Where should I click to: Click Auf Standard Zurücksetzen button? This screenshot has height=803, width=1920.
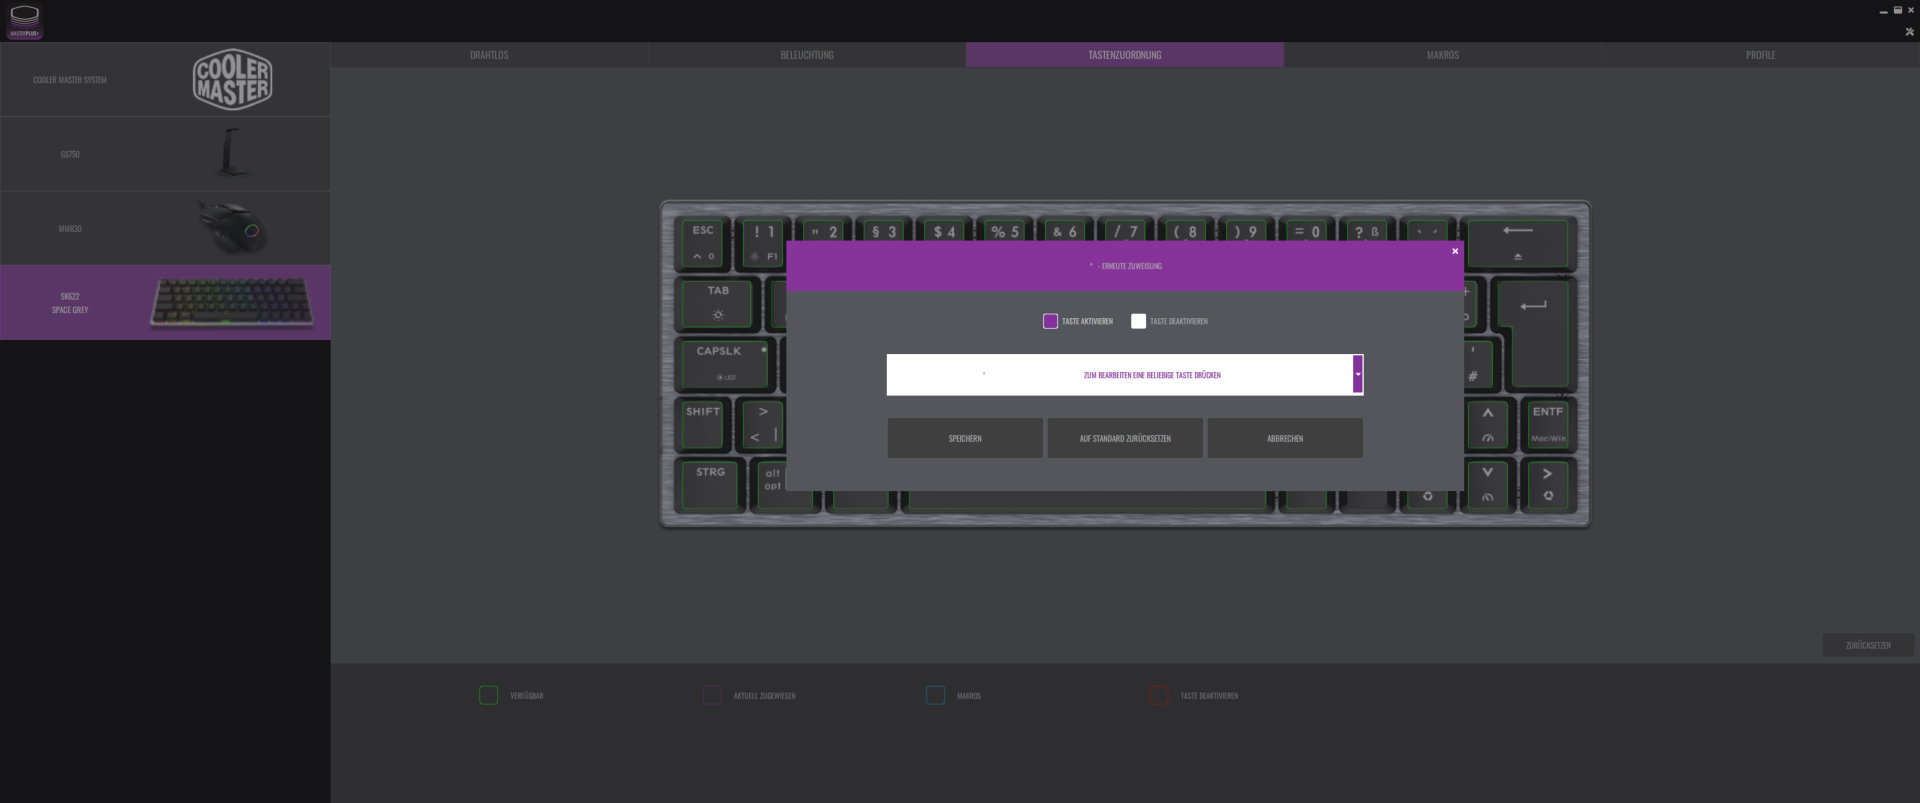point(1125,438)
